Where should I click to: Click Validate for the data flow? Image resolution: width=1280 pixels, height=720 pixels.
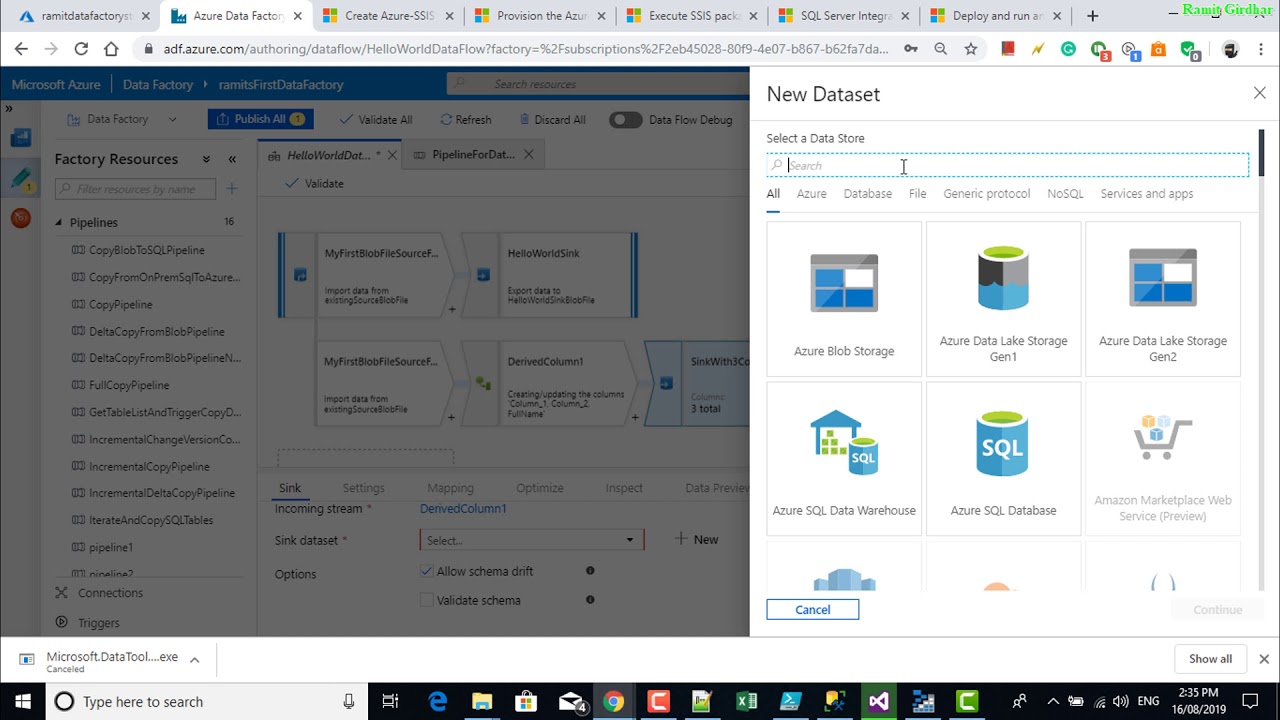click(x=314, y=183)
